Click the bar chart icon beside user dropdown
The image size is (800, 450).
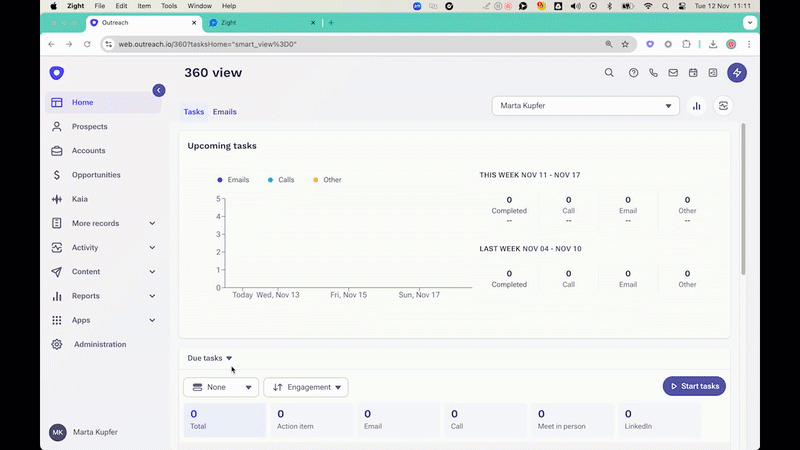697,106
